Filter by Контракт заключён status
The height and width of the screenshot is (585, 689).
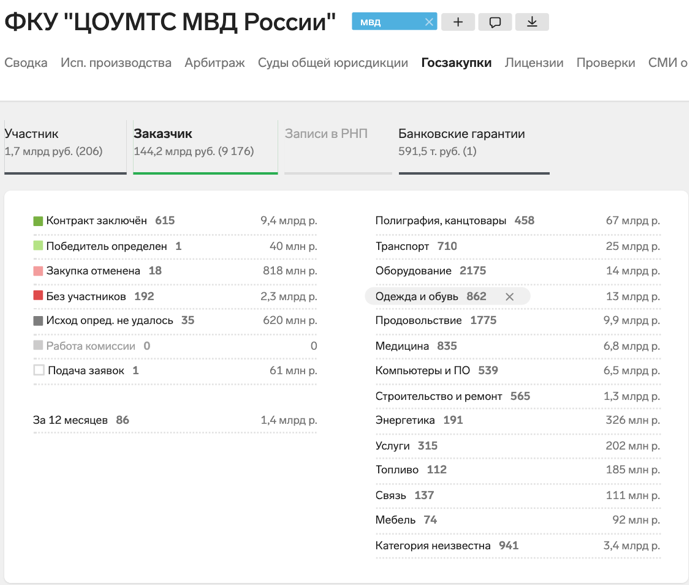tap(175, 221)
